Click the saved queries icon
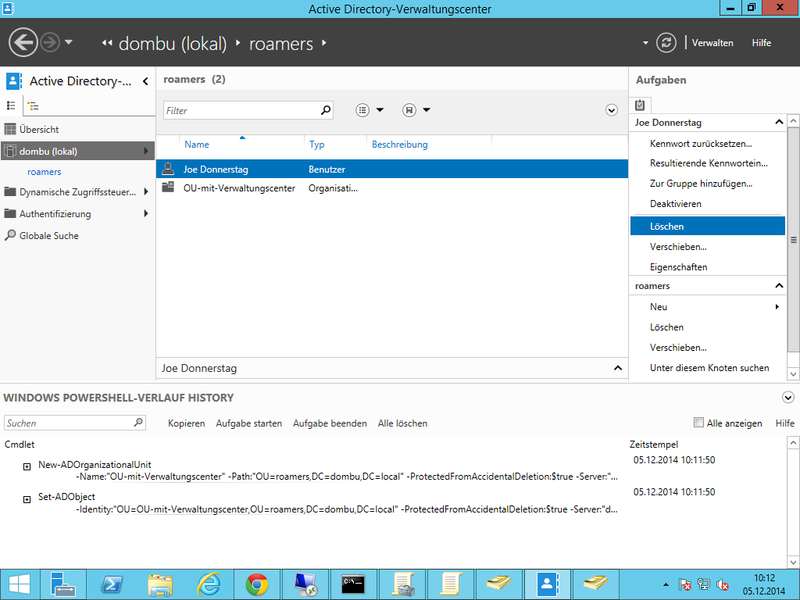Image resolution: width=800 pixels, height=600 pixels. tap(409, 110)
